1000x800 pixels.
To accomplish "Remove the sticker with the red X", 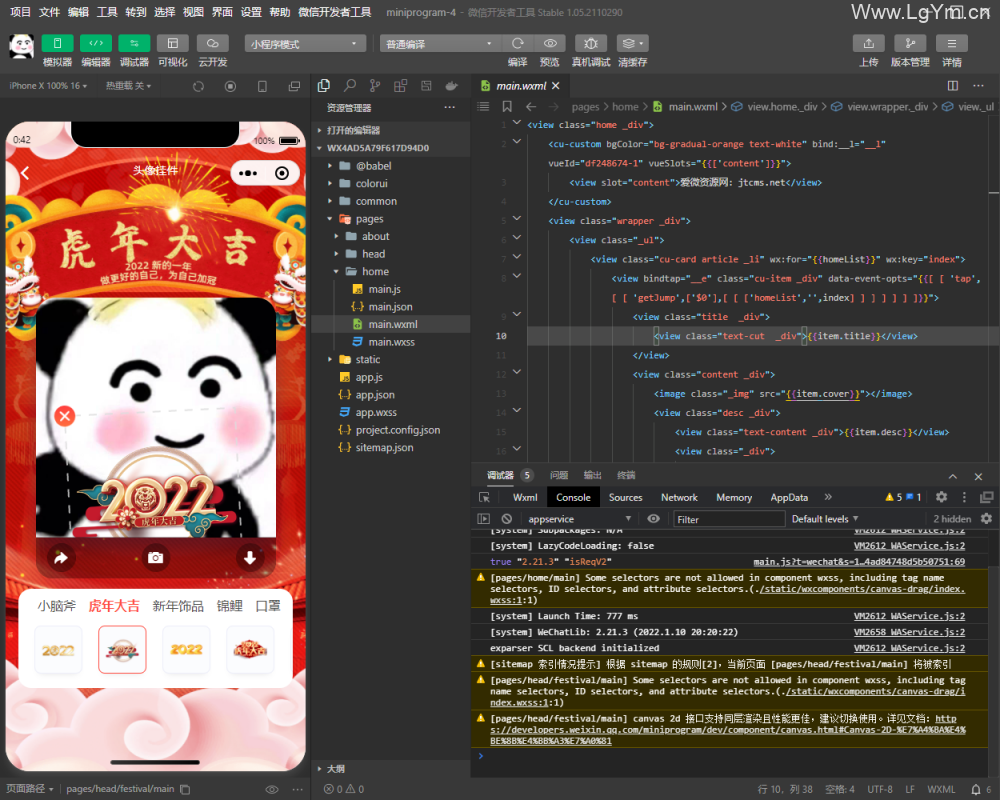I will (x=64, y=417).
